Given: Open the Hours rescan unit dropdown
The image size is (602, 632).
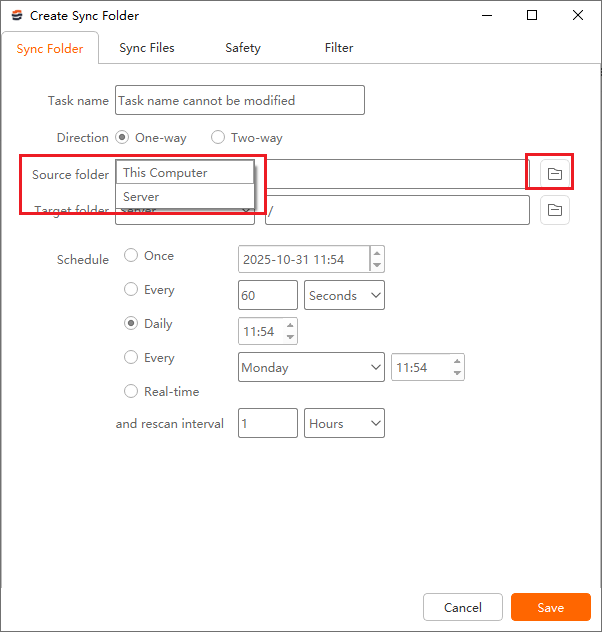Looking at the screenshot, I should point(344,423).
